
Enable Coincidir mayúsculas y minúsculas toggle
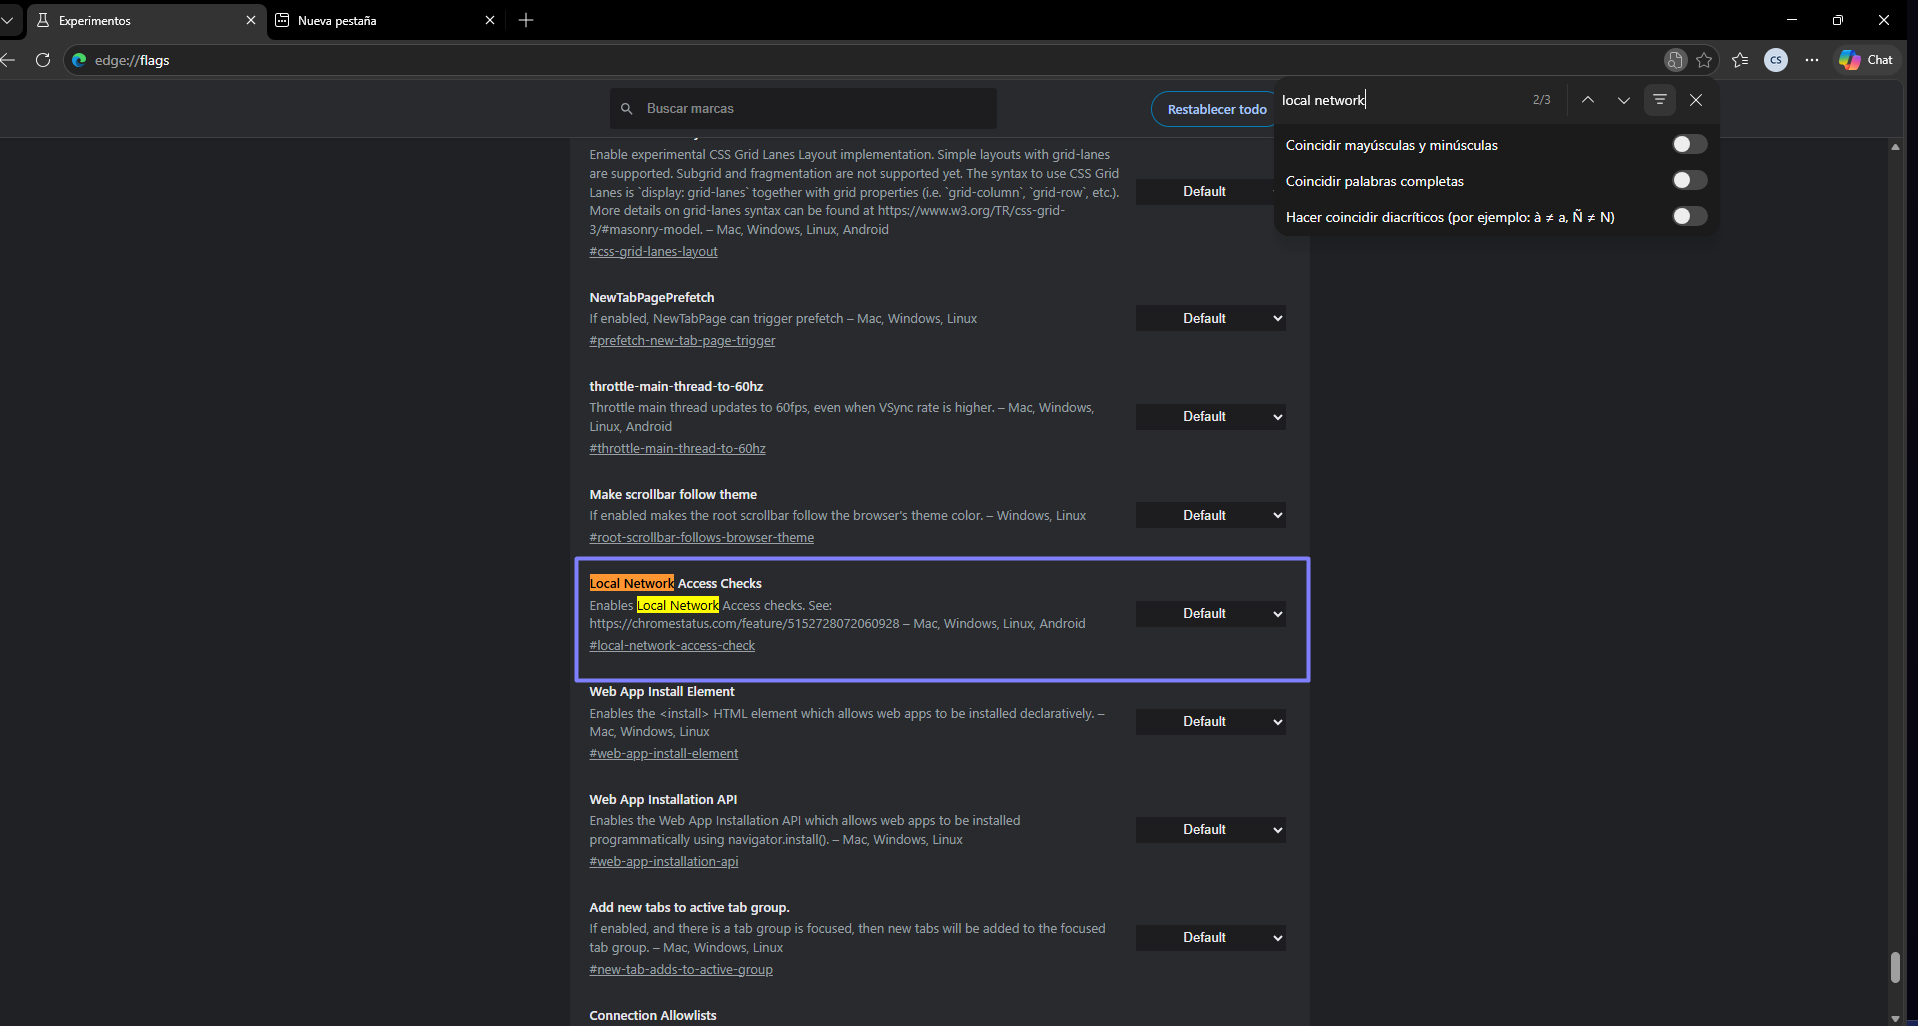click(1689, 145)
